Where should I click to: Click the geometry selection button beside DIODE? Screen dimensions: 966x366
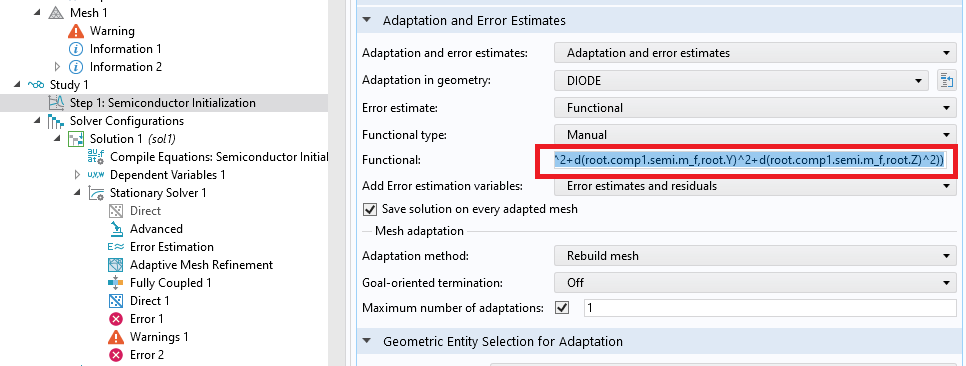[946, 80]
